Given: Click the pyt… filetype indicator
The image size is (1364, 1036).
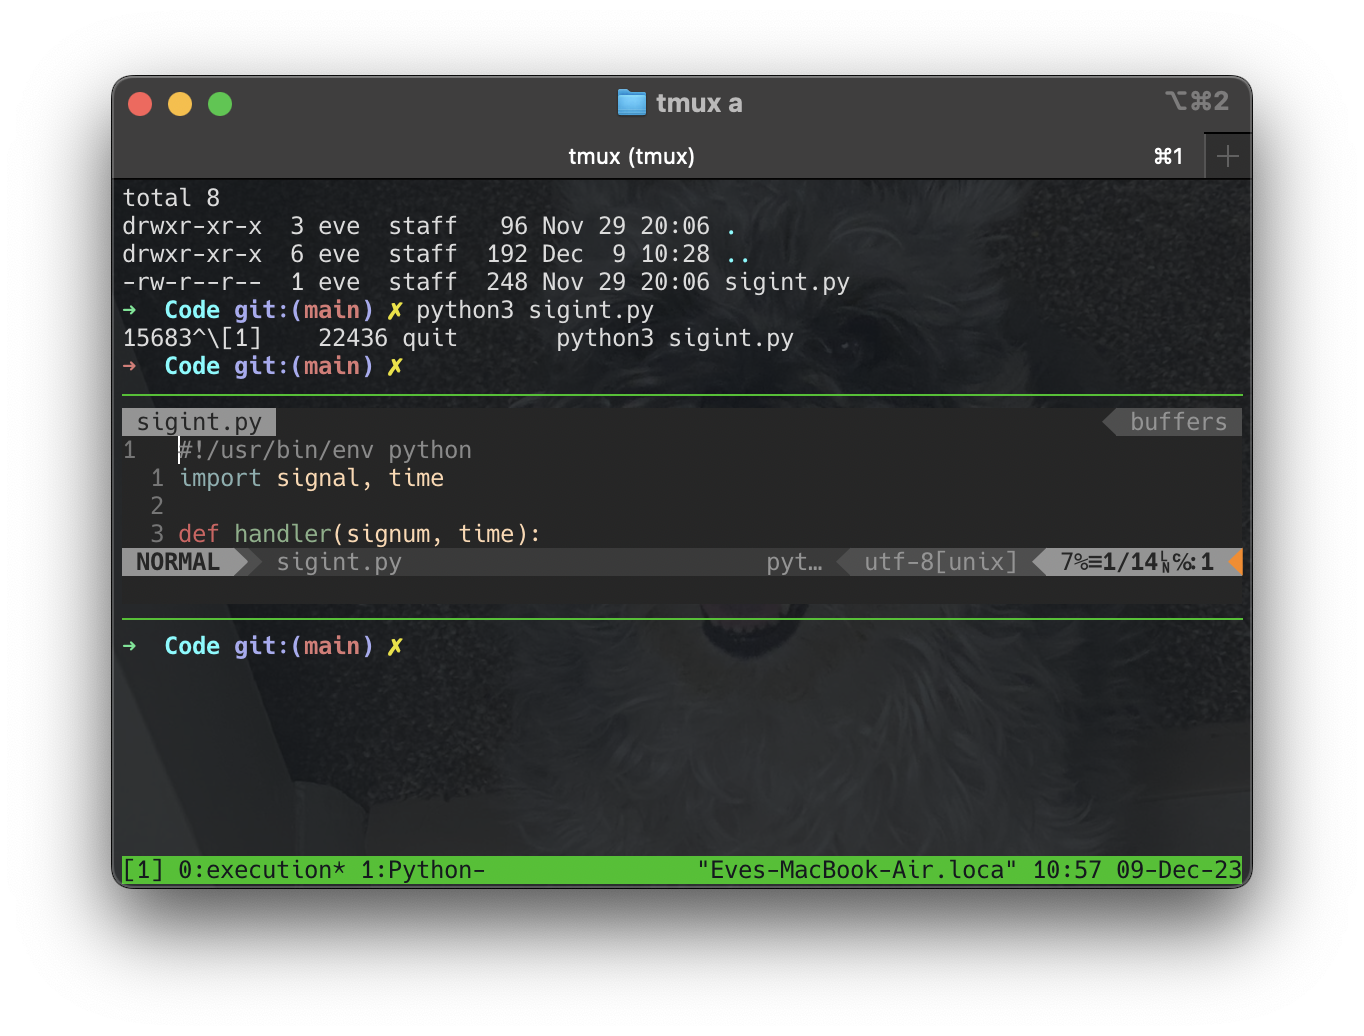Looking at the screenshot, I should (x=794, y=562).
